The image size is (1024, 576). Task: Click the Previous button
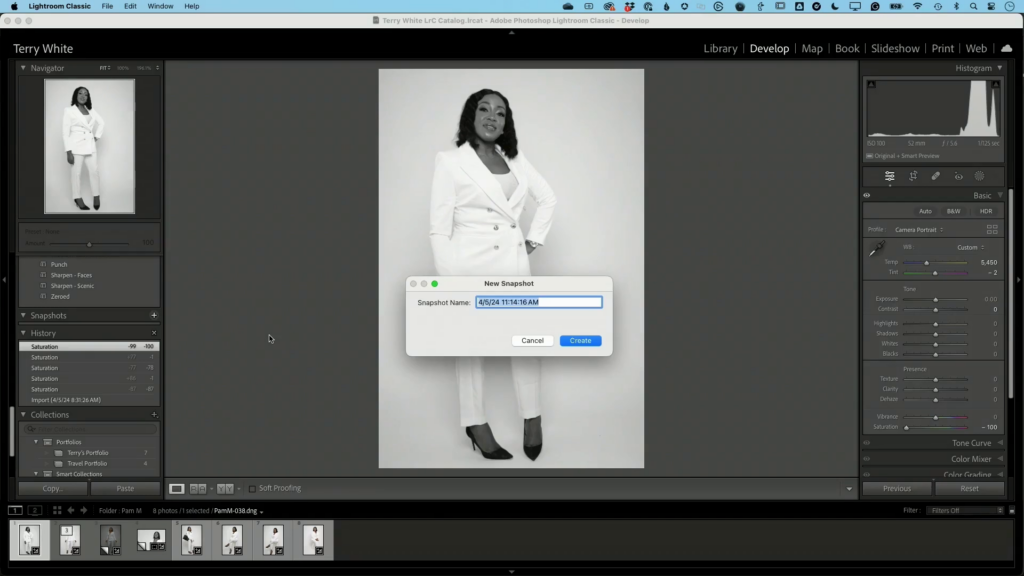click(897, 488)
